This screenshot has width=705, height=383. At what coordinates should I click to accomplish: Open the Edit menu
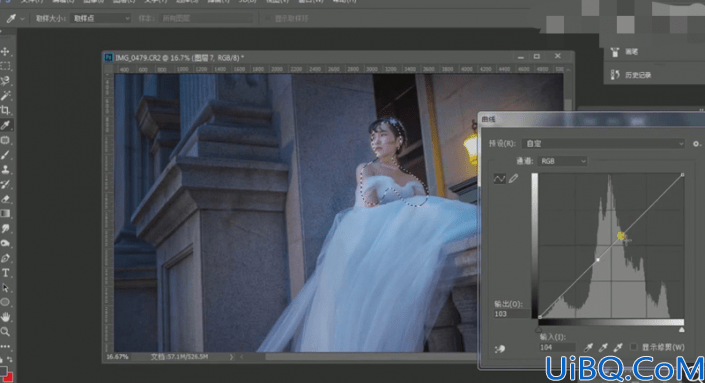point(62,1)
